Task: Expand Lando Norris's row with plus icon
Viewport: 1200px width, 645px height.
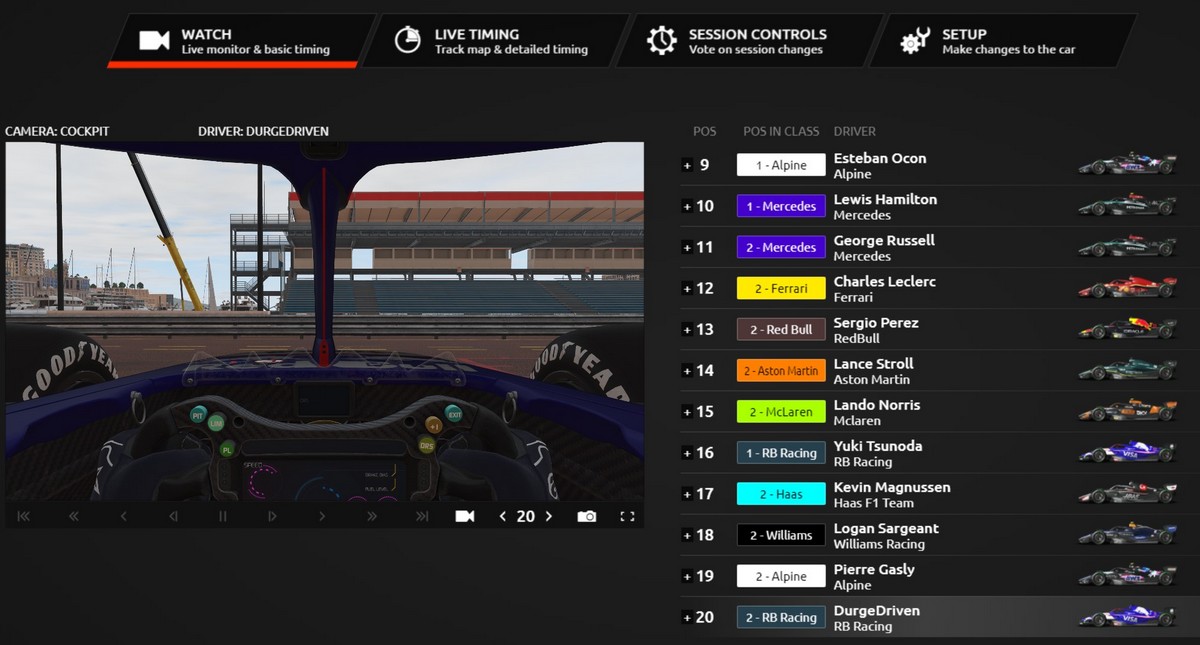Action: tap(687, 411)
